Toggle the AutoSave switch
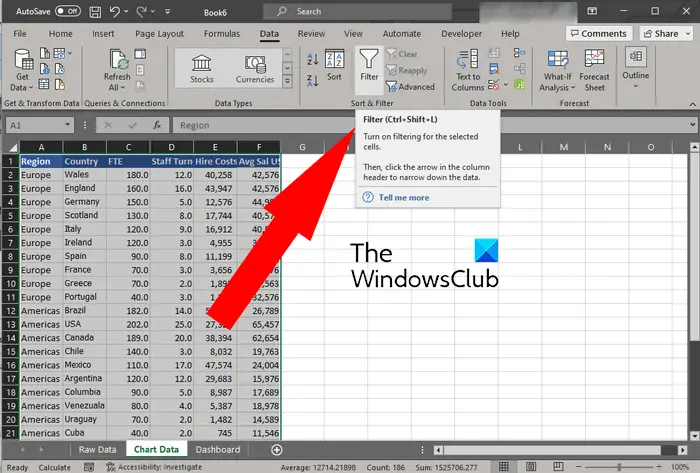Viewport: 700px width, 473px height. pos(68,11)
